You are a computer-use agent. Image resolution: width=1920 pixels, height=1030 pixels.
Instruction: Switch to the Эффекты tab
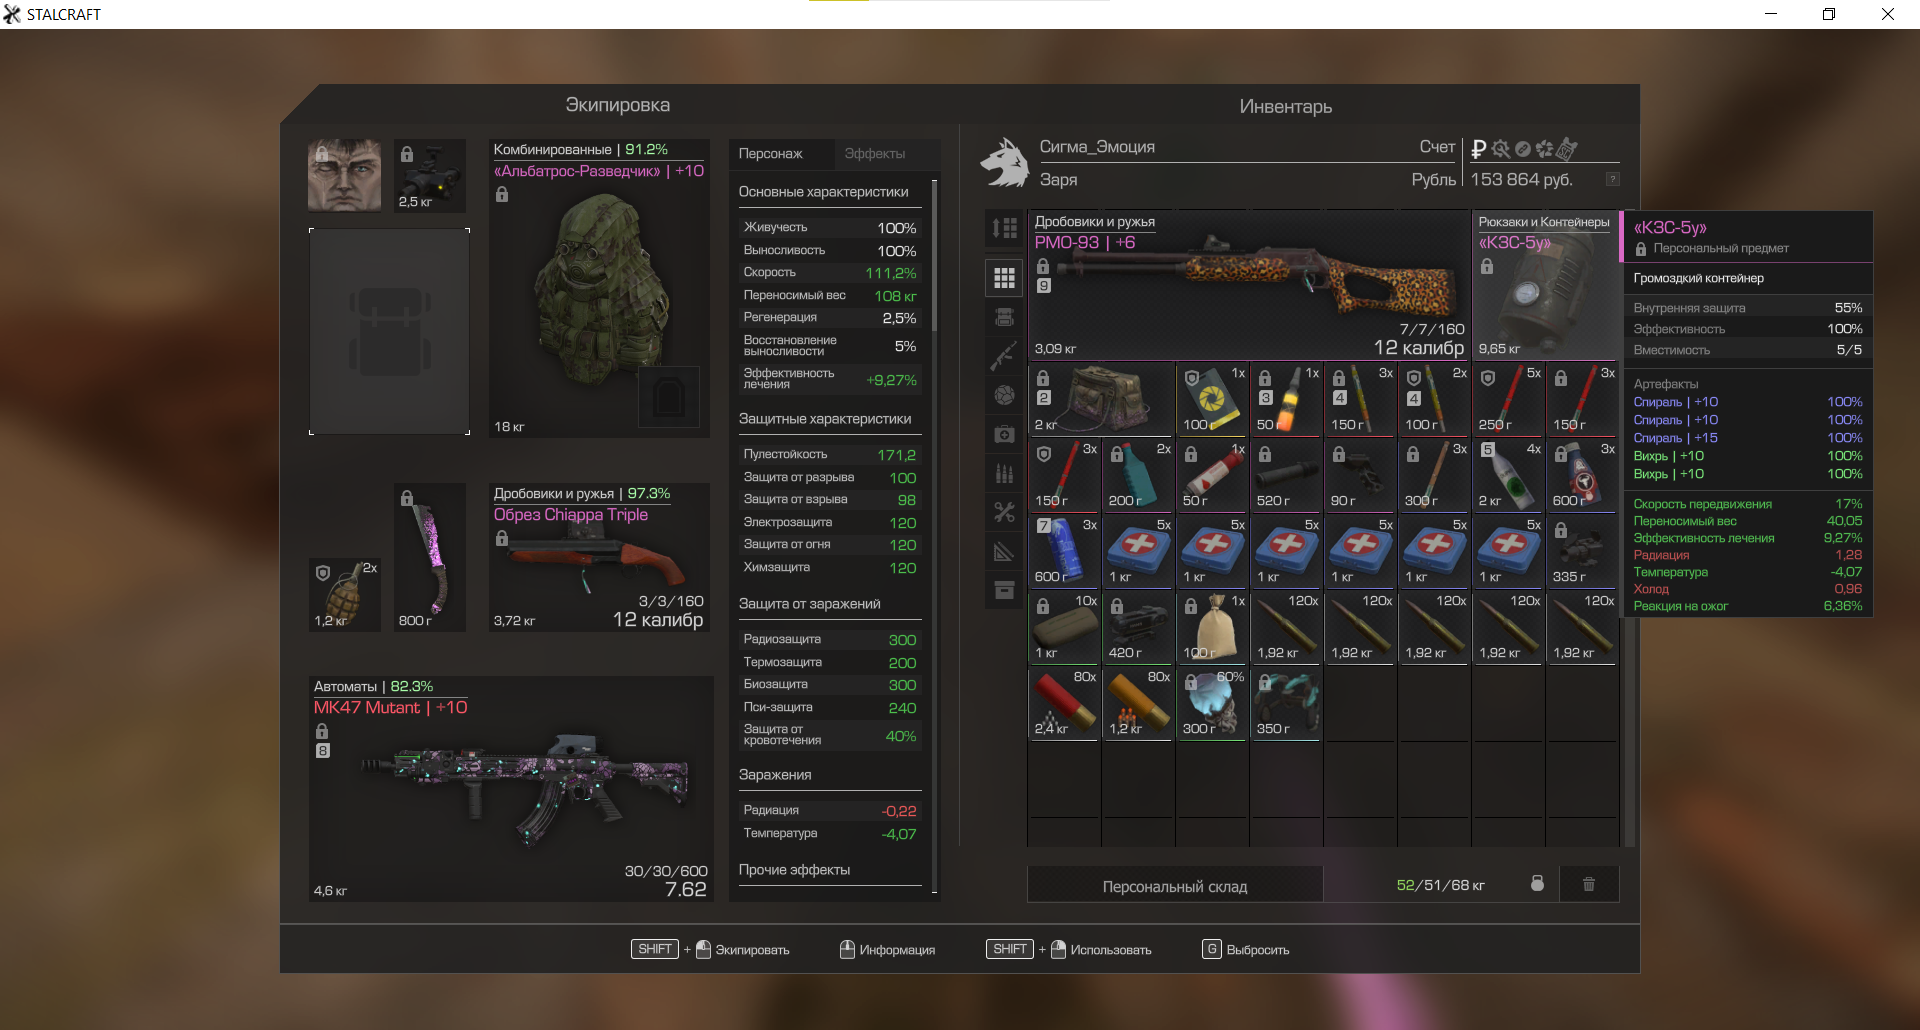coord(886,153)
